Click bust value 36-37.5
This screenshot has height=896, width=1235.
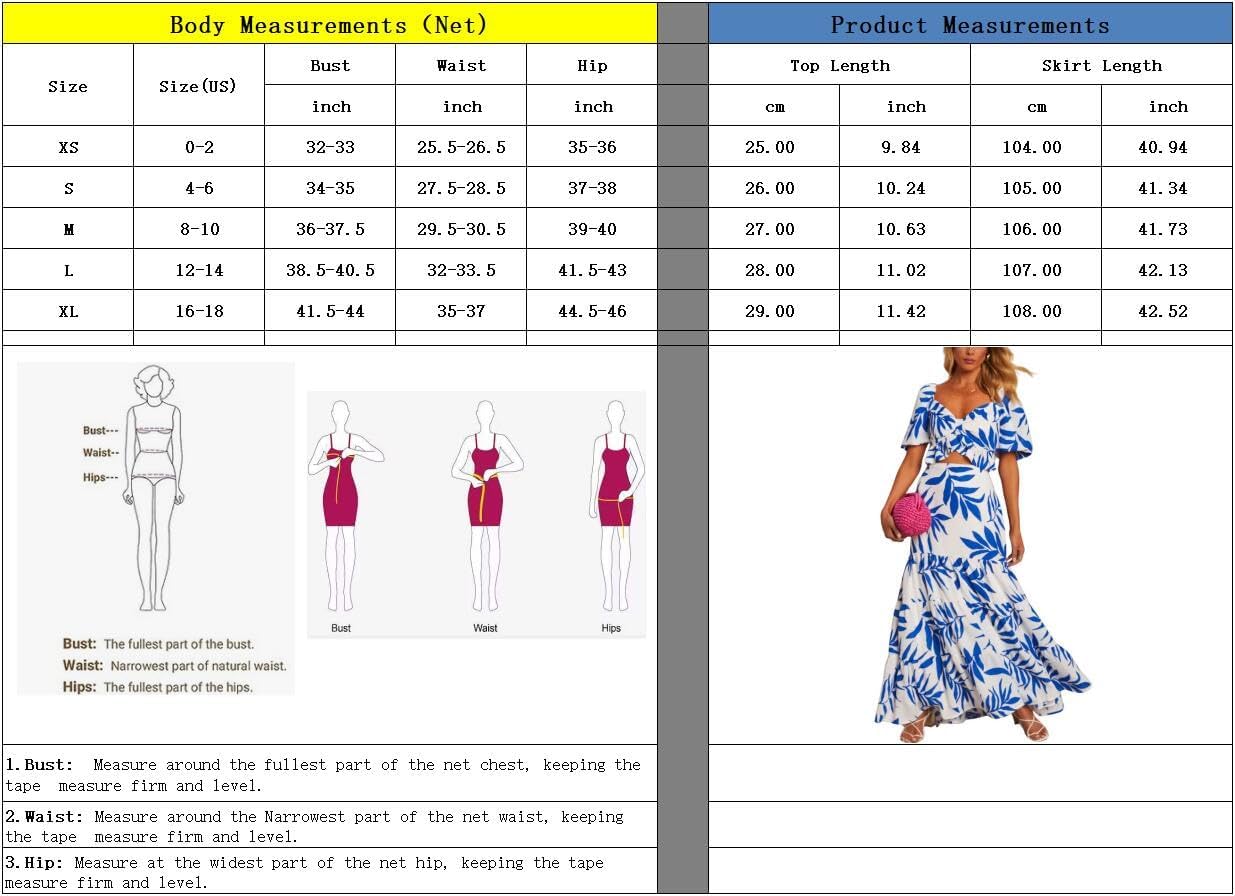point(330,229)
